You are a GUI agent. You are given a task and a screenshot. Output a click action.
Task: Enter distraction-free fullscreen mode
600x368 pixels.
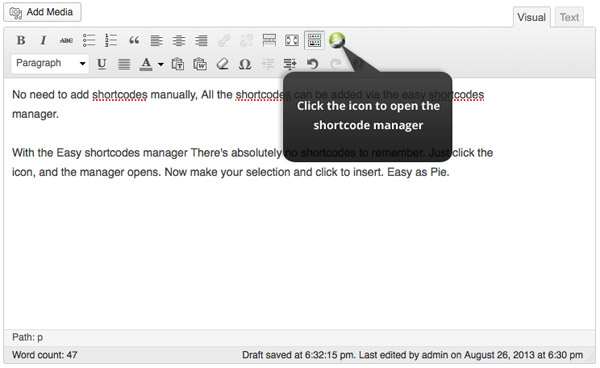click(x=292, y=40)
